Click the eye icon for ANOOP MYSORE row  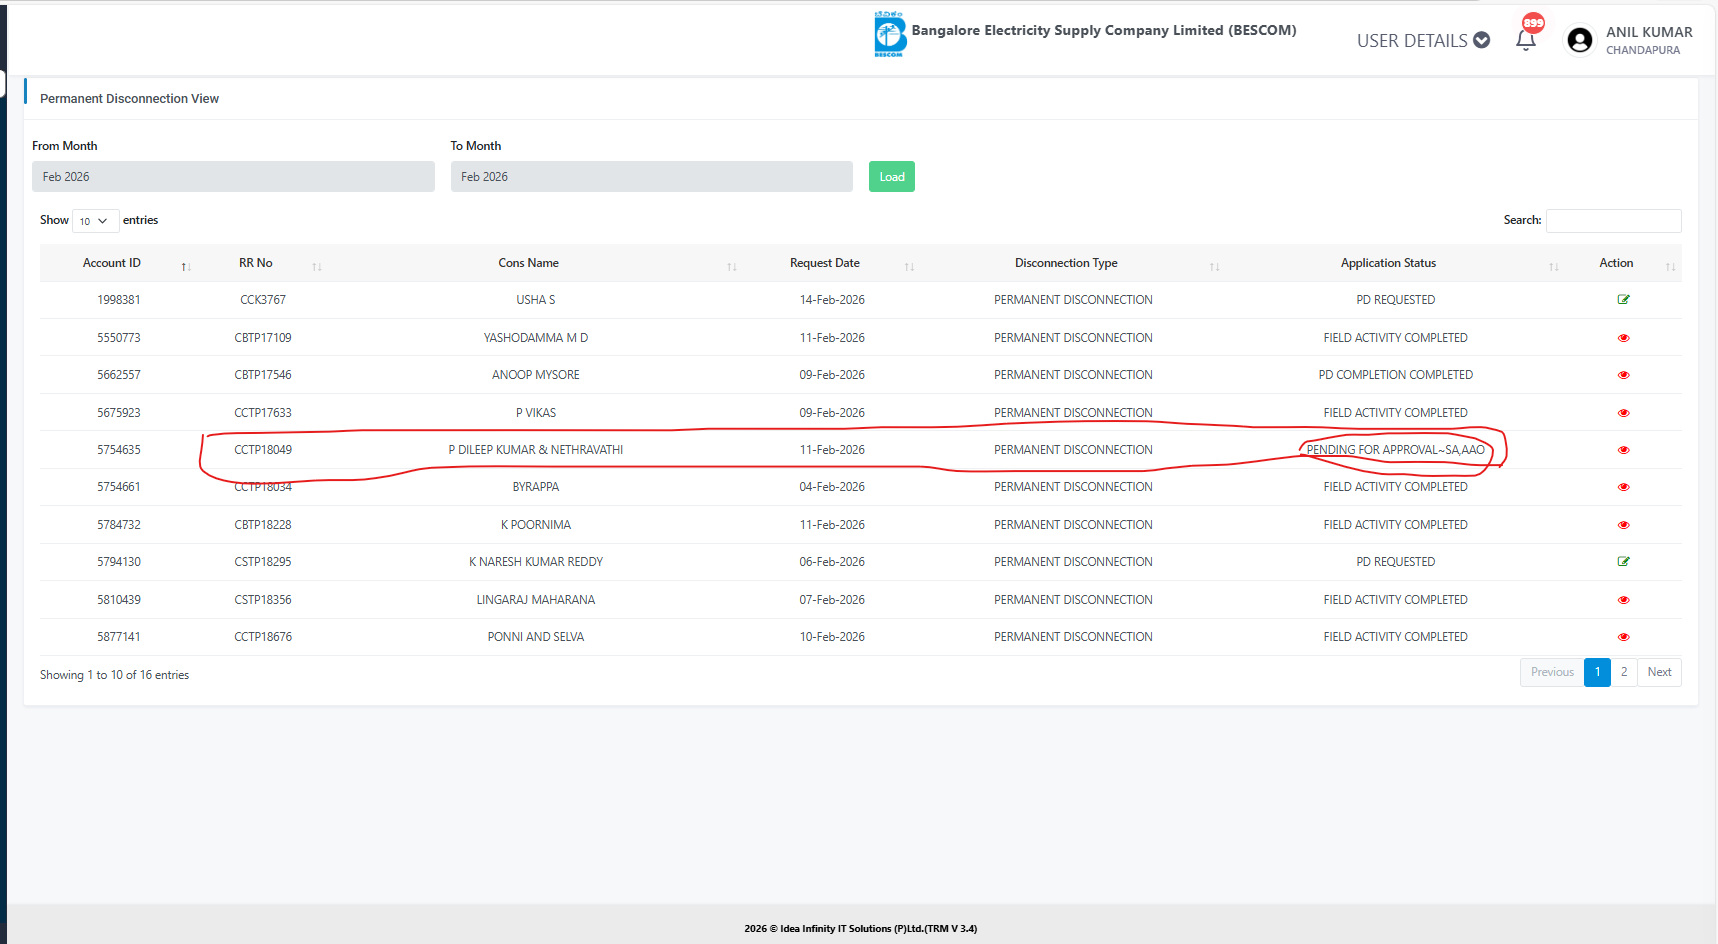tap(1623, 375)
